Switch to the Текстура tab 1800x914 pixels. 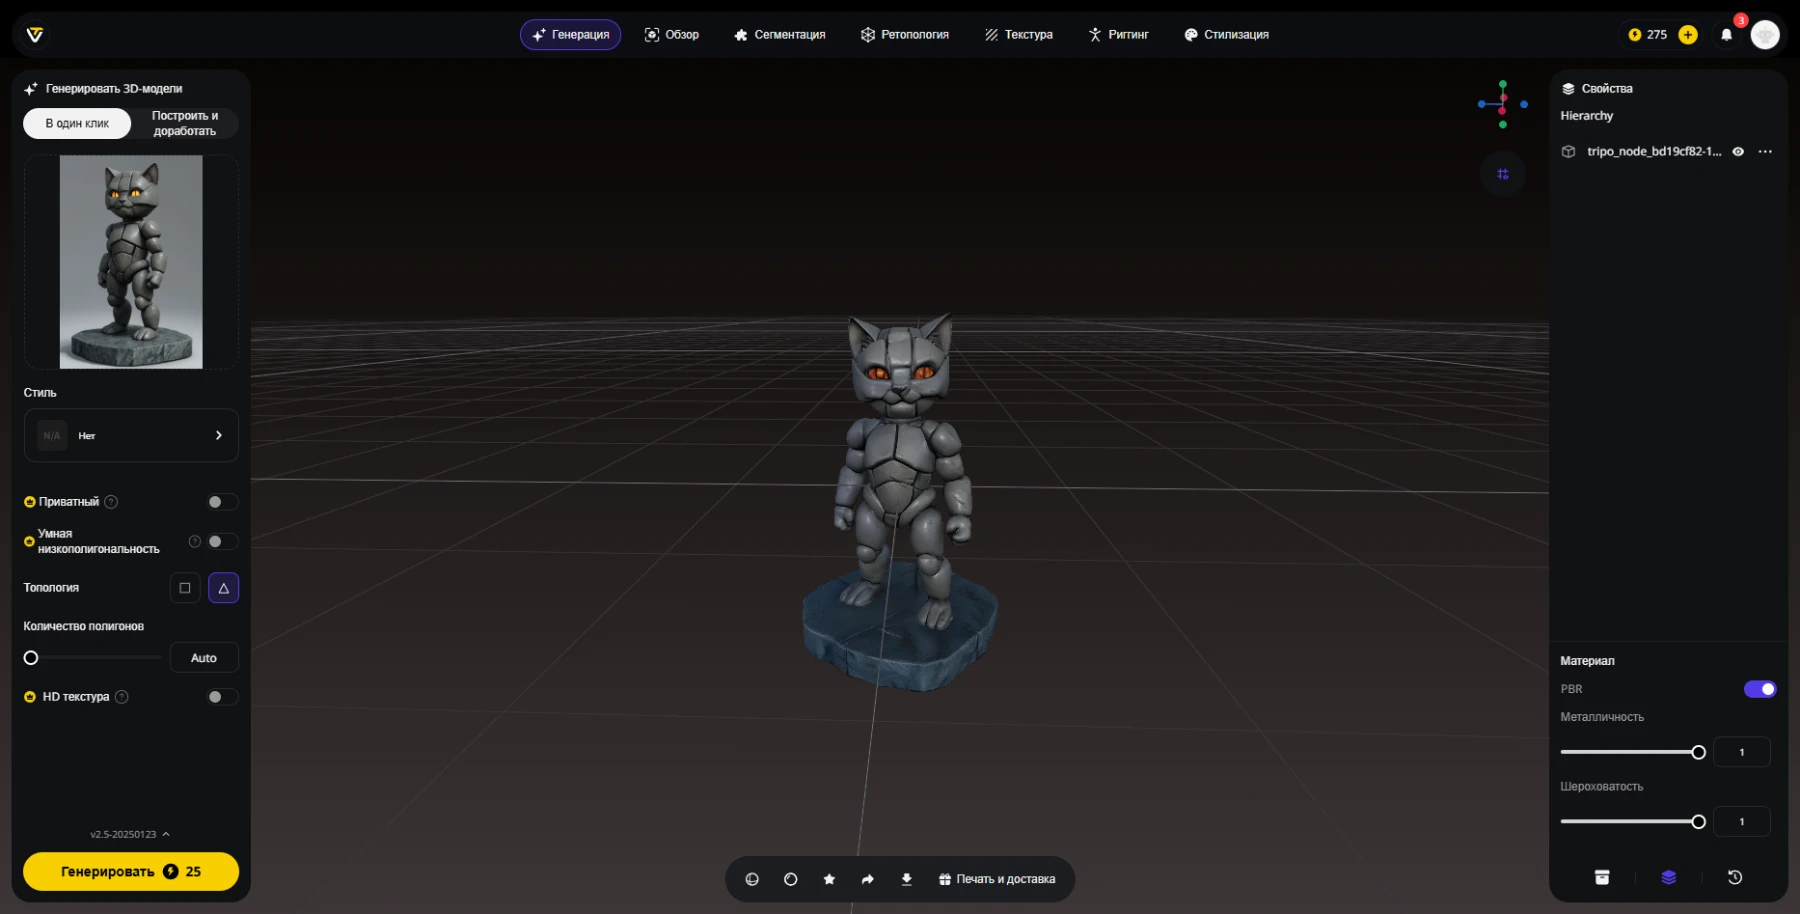(1018, 35)
